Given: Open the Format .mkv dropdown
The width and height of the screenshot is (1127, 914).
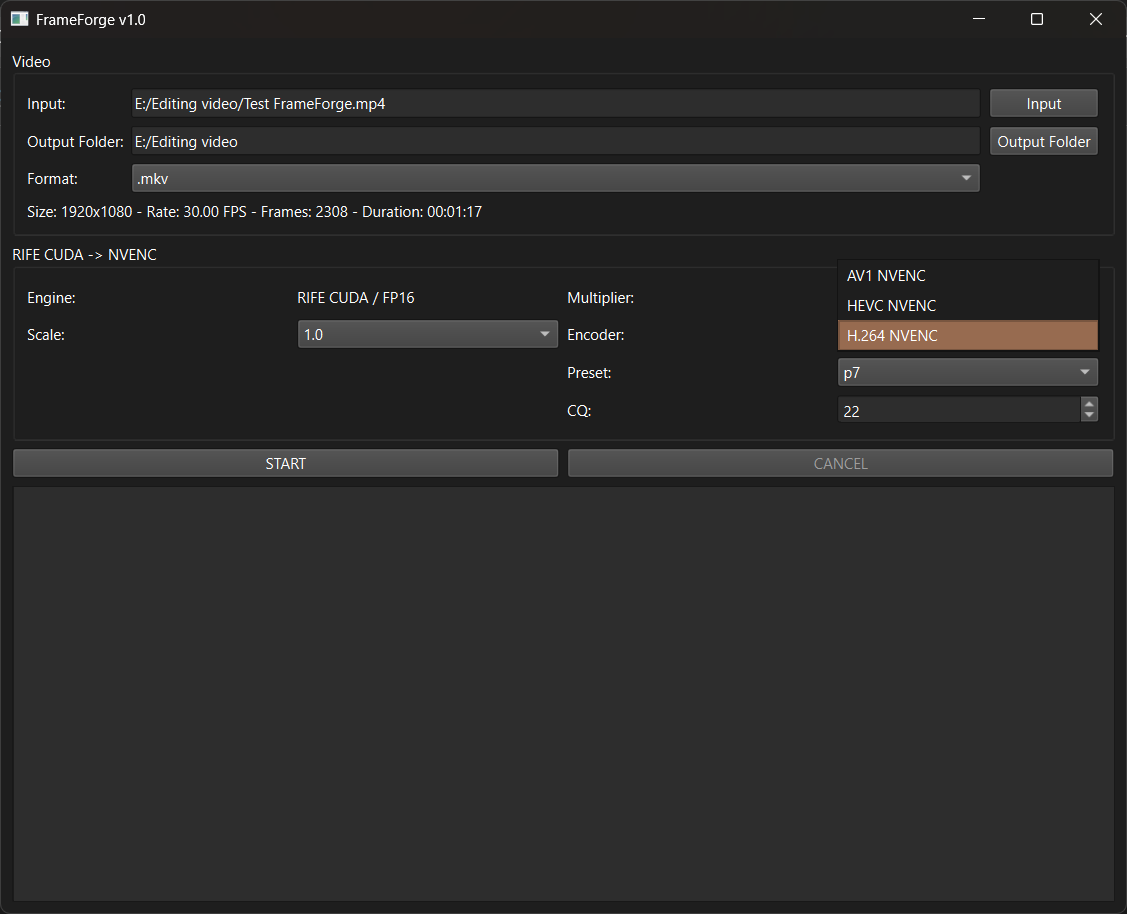Looking at the screenshot, I should point(556,179).
